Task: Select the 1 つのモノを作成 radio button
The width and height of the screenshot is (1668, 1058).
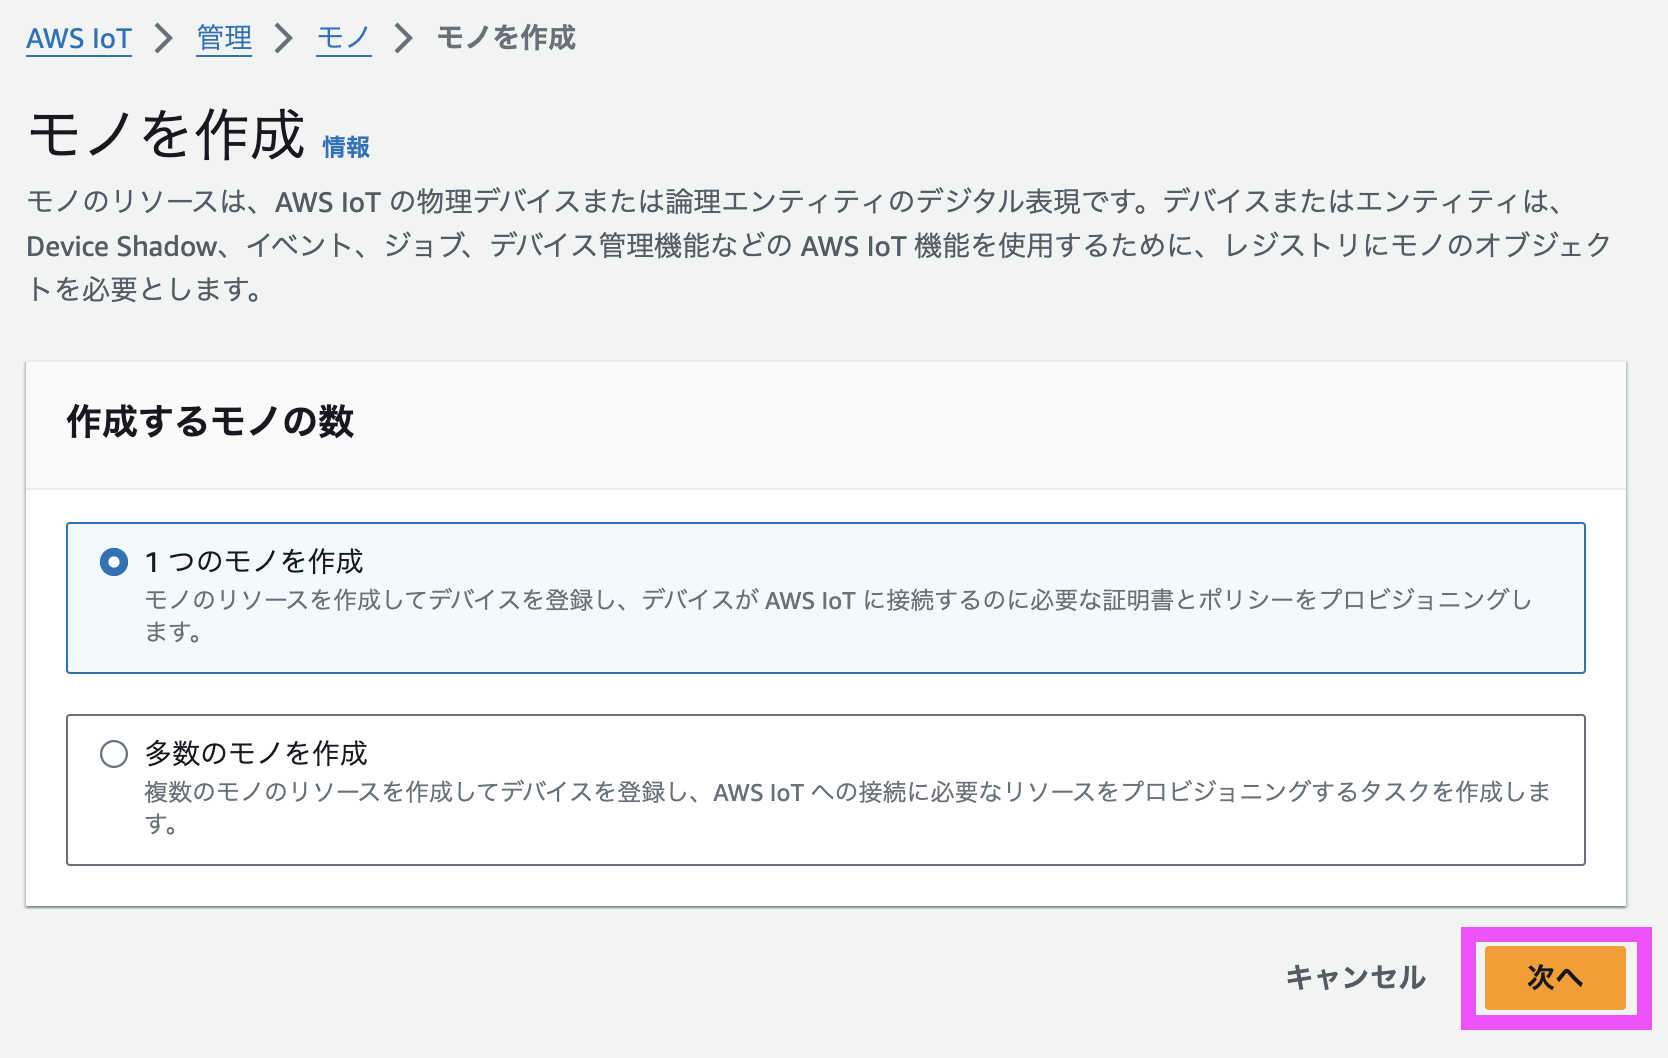Action: [114, 562]
